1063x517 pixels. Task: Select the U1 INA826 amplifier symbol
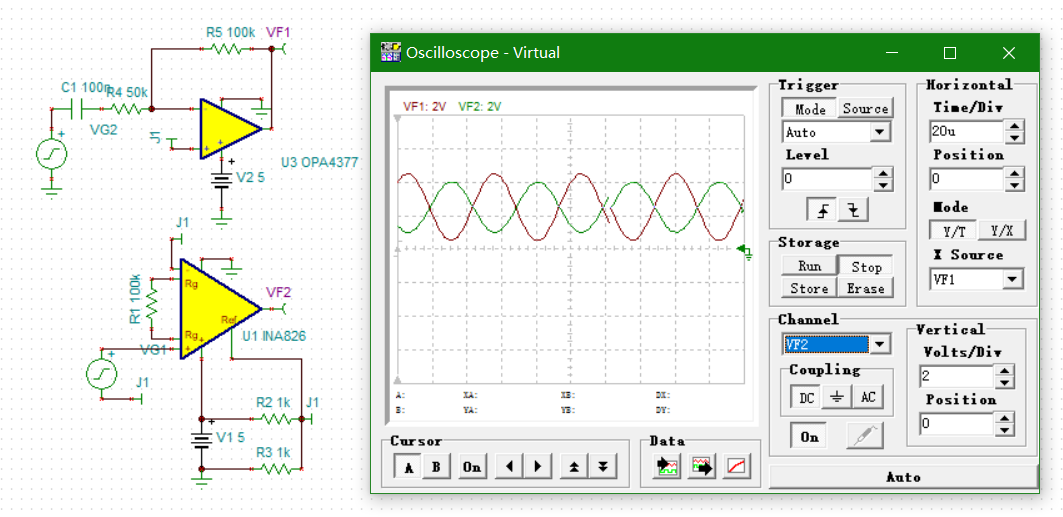click(x=220, y=308)
